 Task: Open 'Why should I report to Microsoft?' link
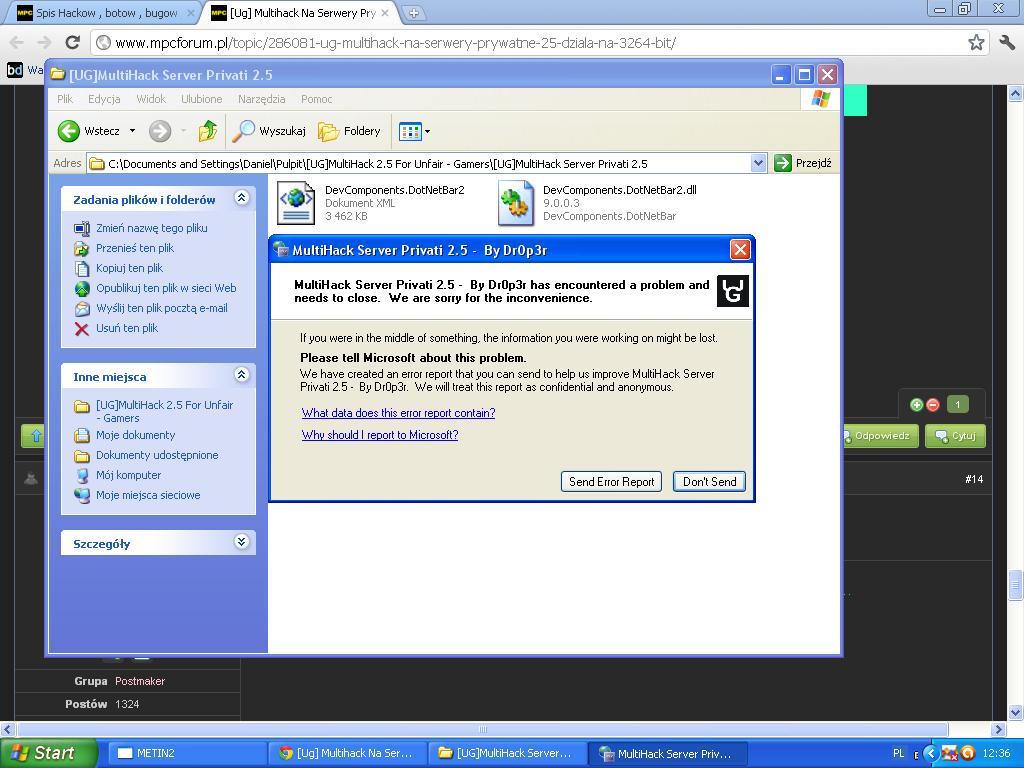(379, 435)
